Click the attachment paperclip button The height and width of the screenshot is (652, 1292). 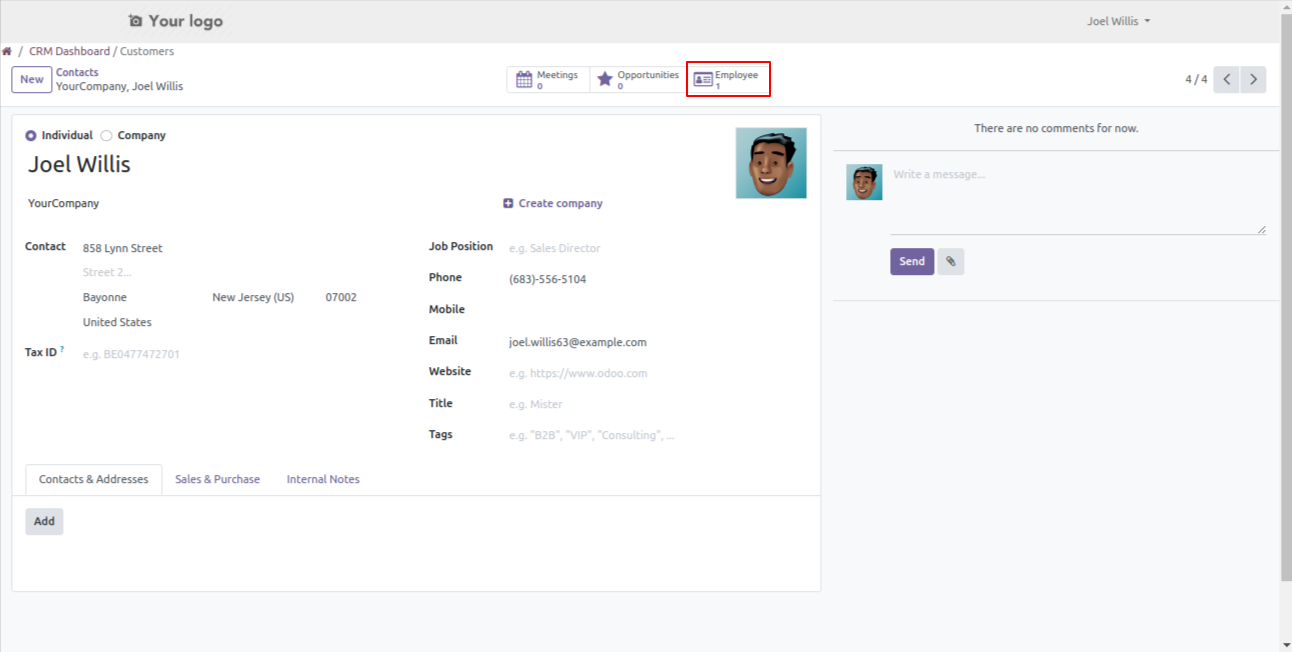tap(951, 261)
